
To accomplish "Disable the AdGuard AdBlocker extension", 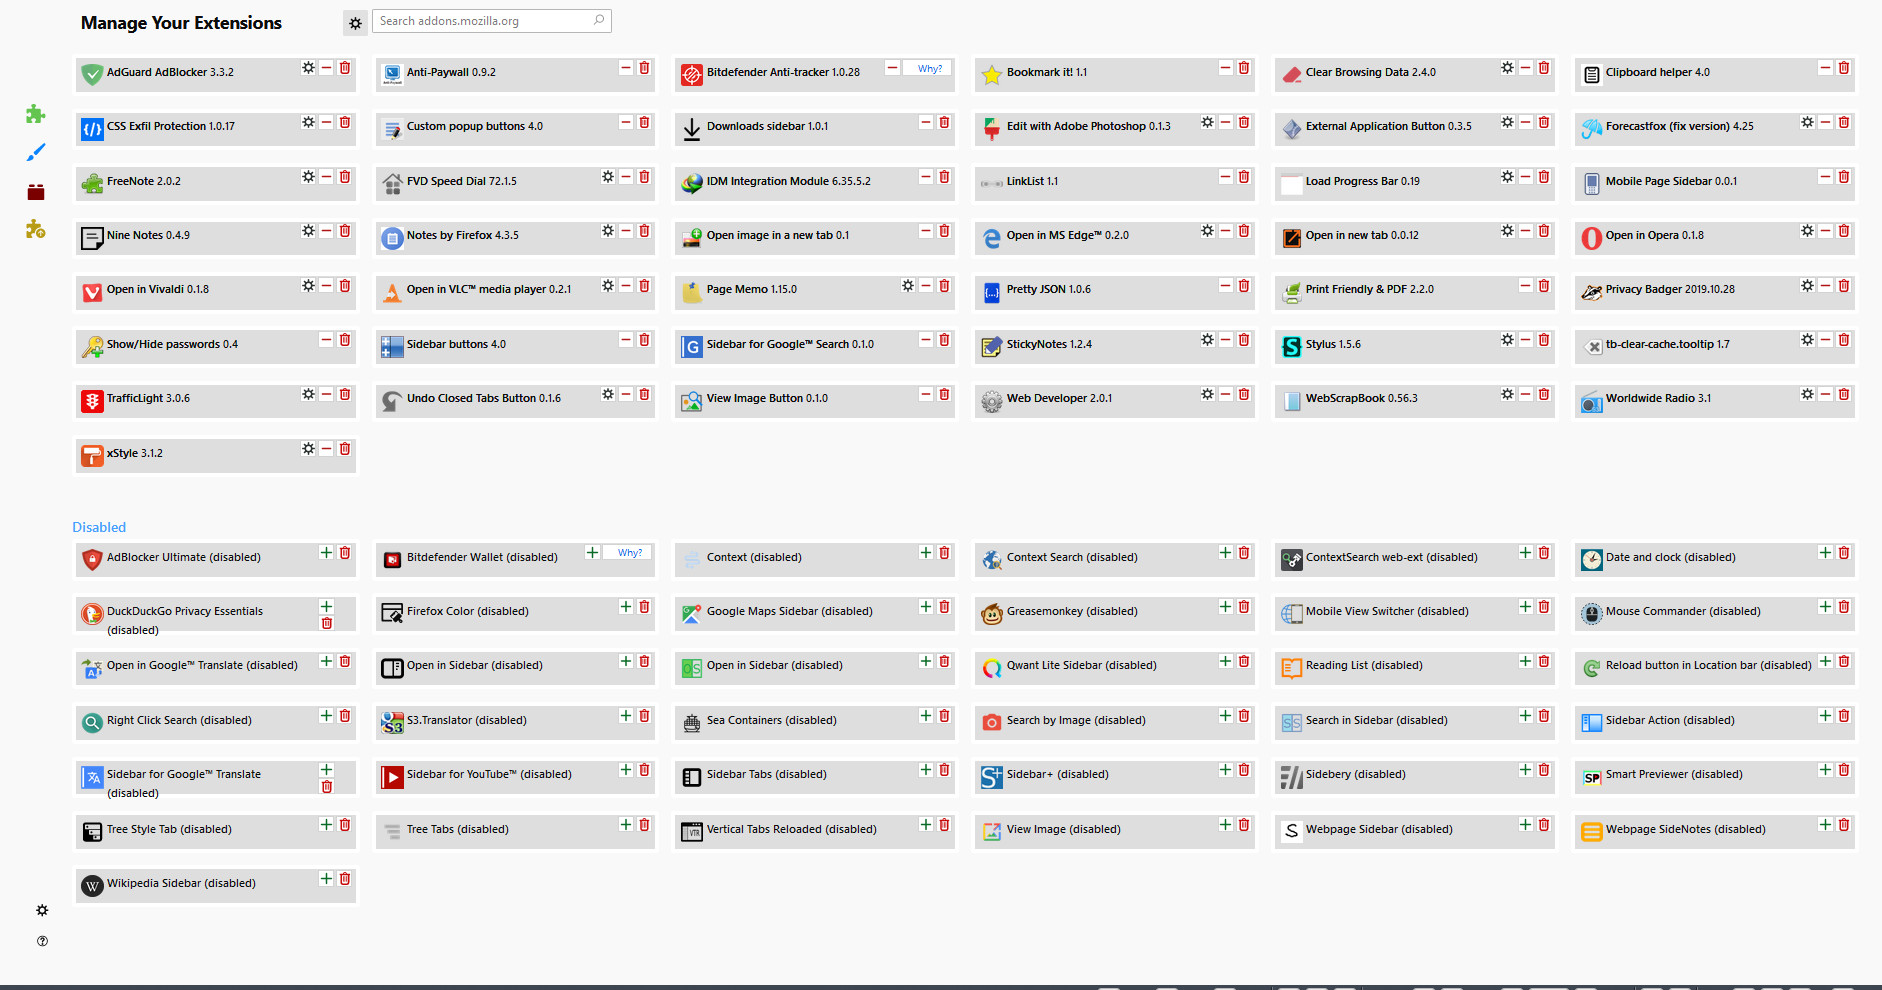I will [x=326, y=68].
